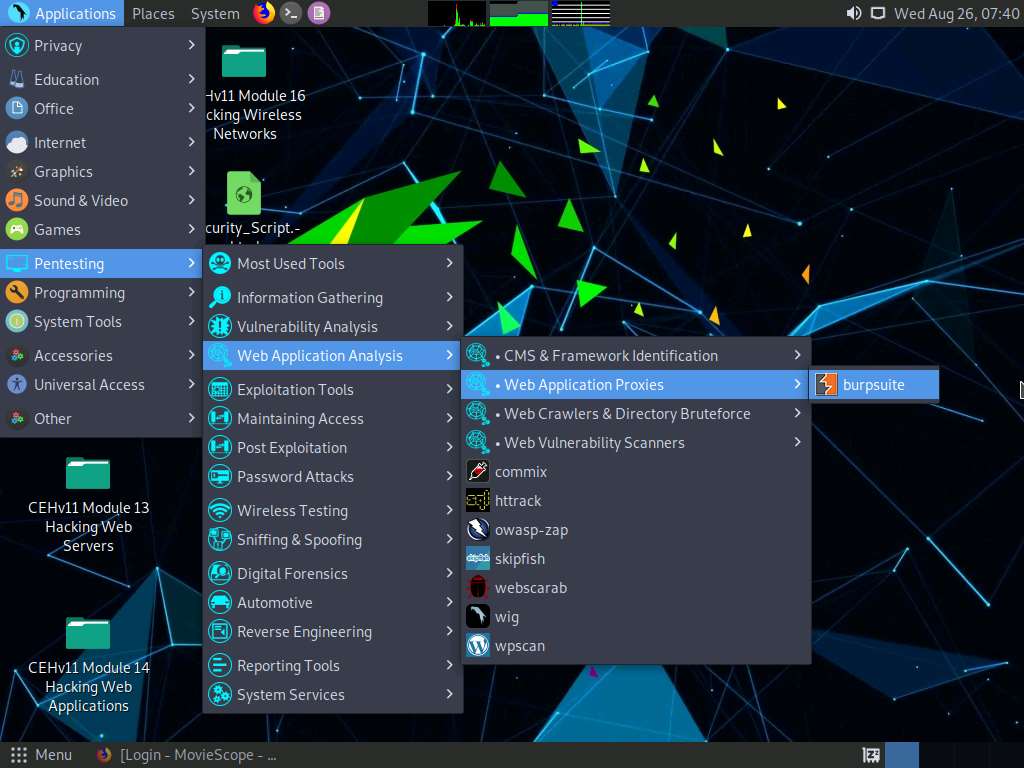Open the terminal from the top panel
This screenshot has width=1024, height=768.
pos(290,13)
